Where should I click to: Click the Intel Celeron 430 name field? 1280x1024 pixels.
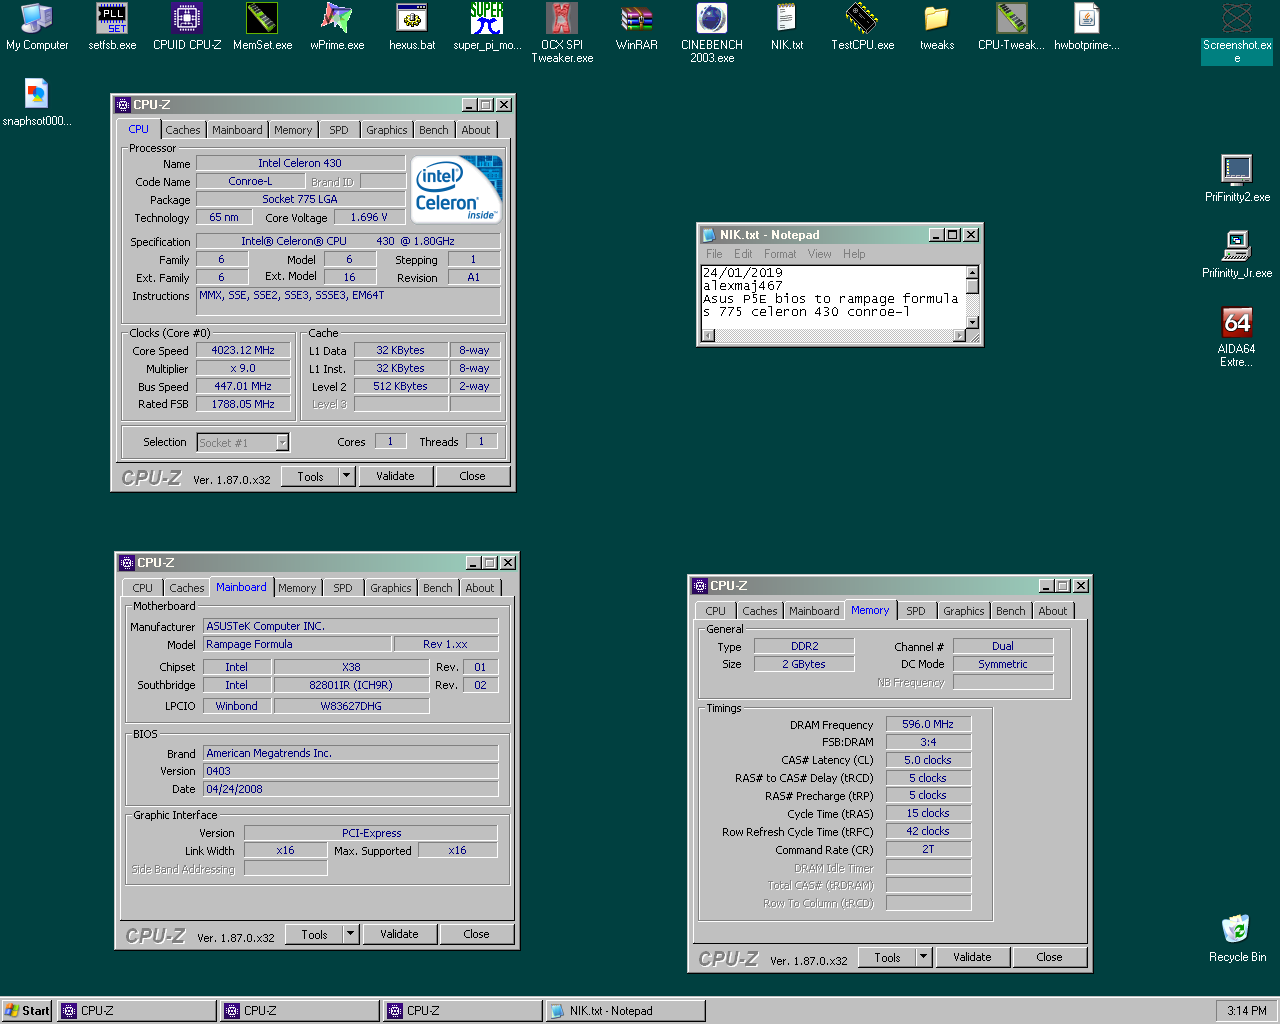coord(300,163)
